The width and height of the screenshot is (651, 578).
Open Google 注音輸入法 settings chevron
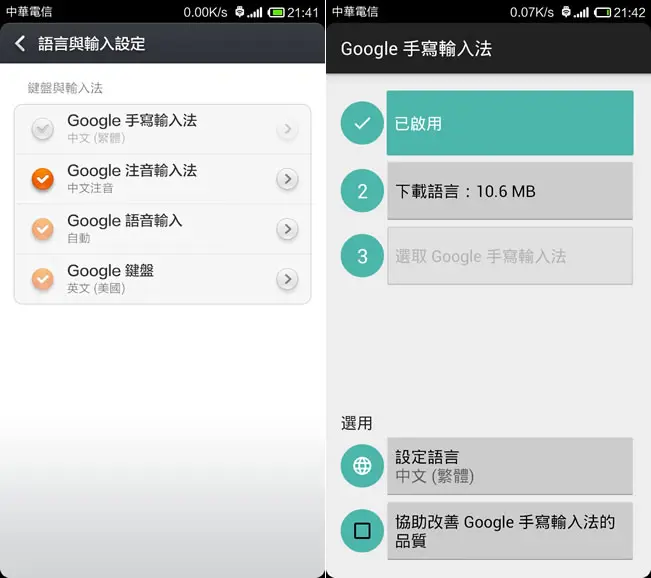click(x=287, y=179)
